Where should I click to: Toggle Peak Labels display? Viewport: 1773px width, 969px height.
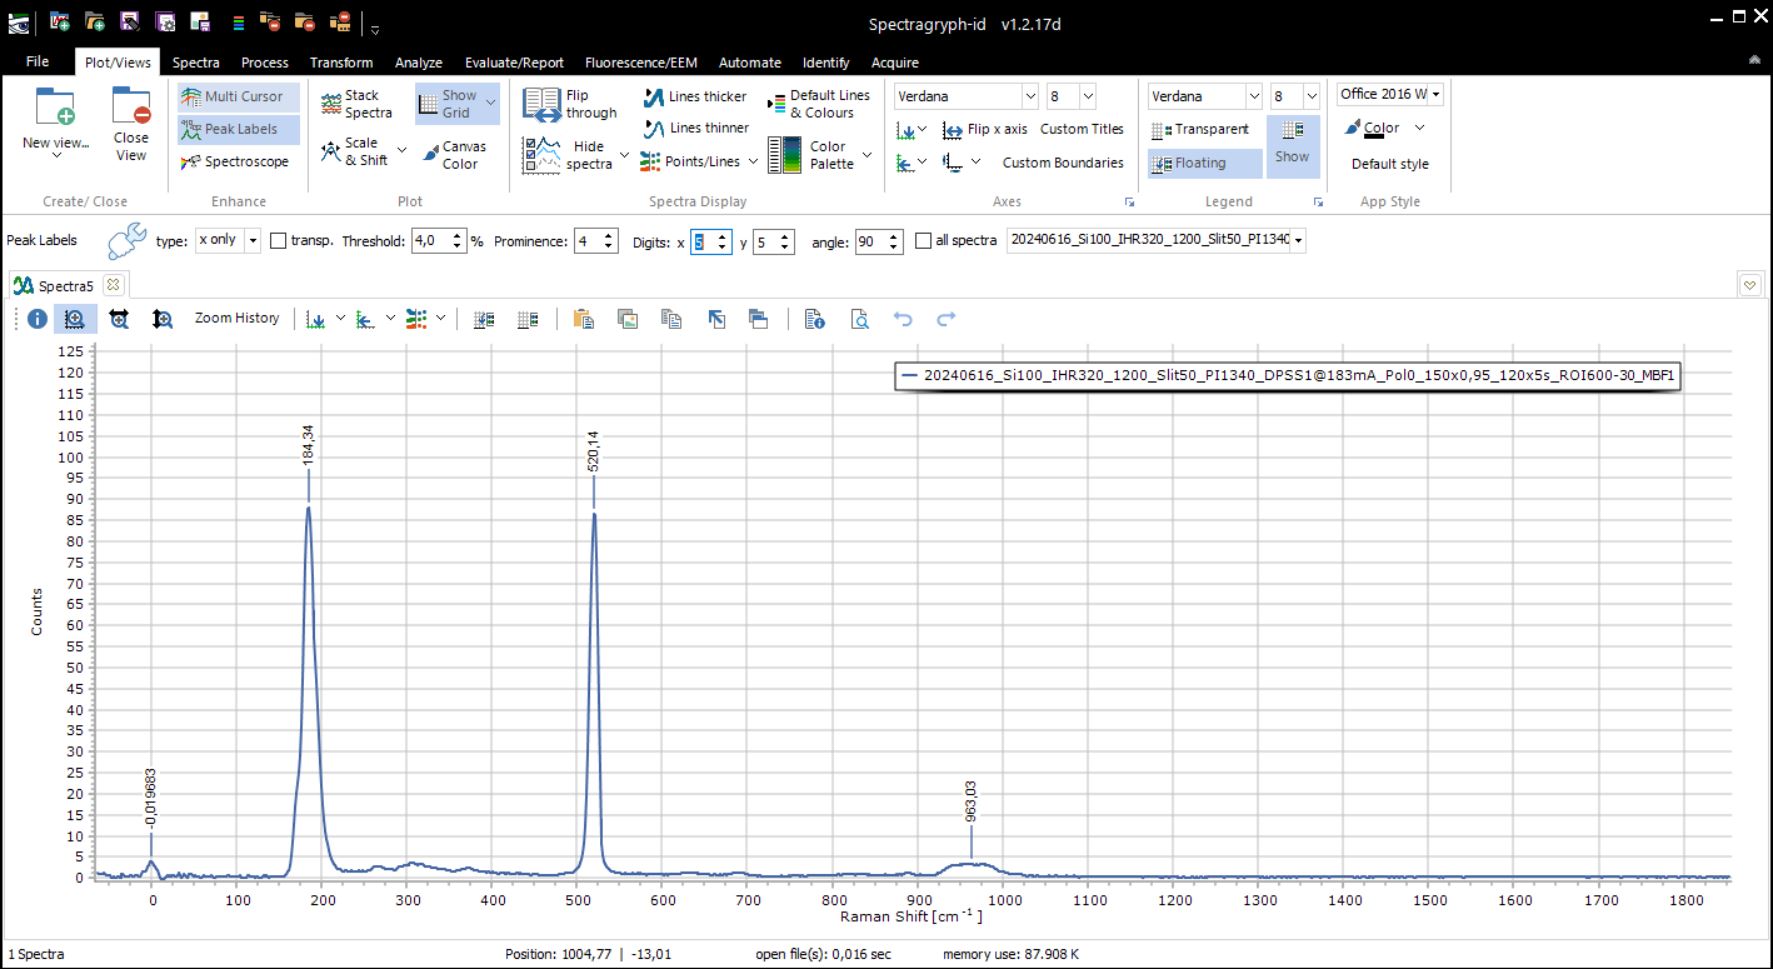239,129
